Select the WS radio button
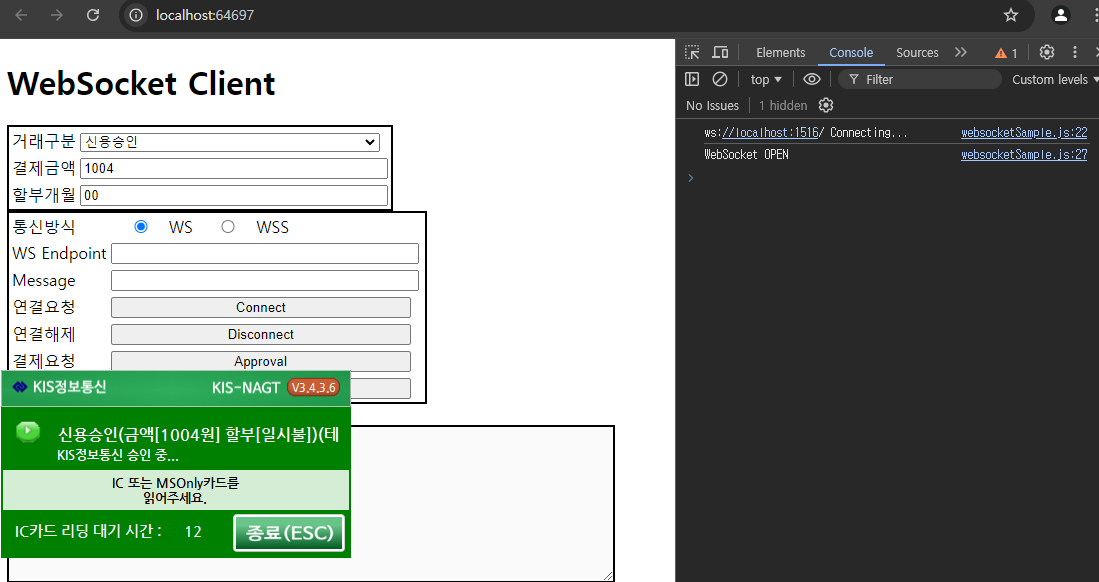 tap(141, 227)
